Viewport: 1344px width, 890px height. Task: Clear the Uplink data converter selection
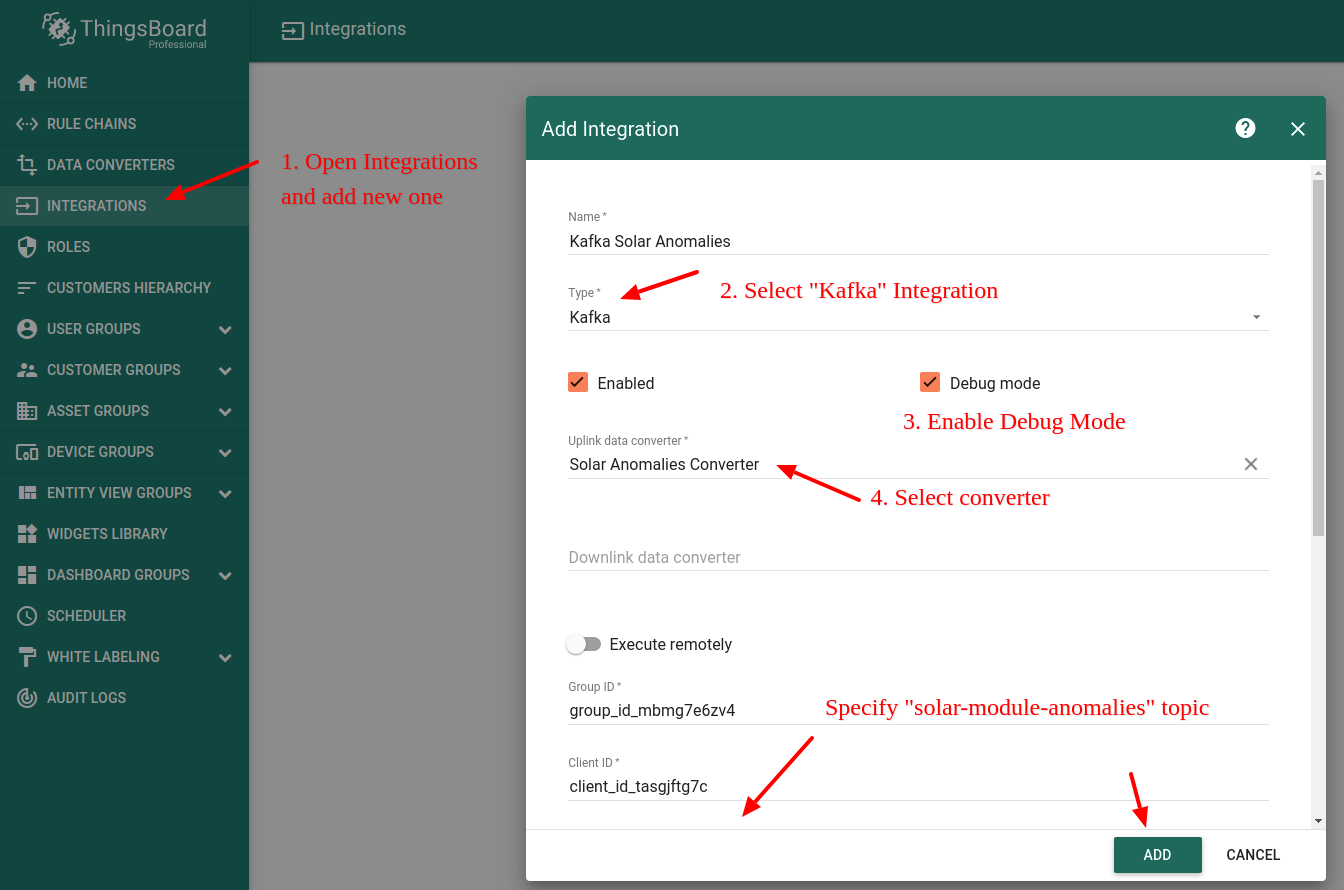tap(1251, 464)
